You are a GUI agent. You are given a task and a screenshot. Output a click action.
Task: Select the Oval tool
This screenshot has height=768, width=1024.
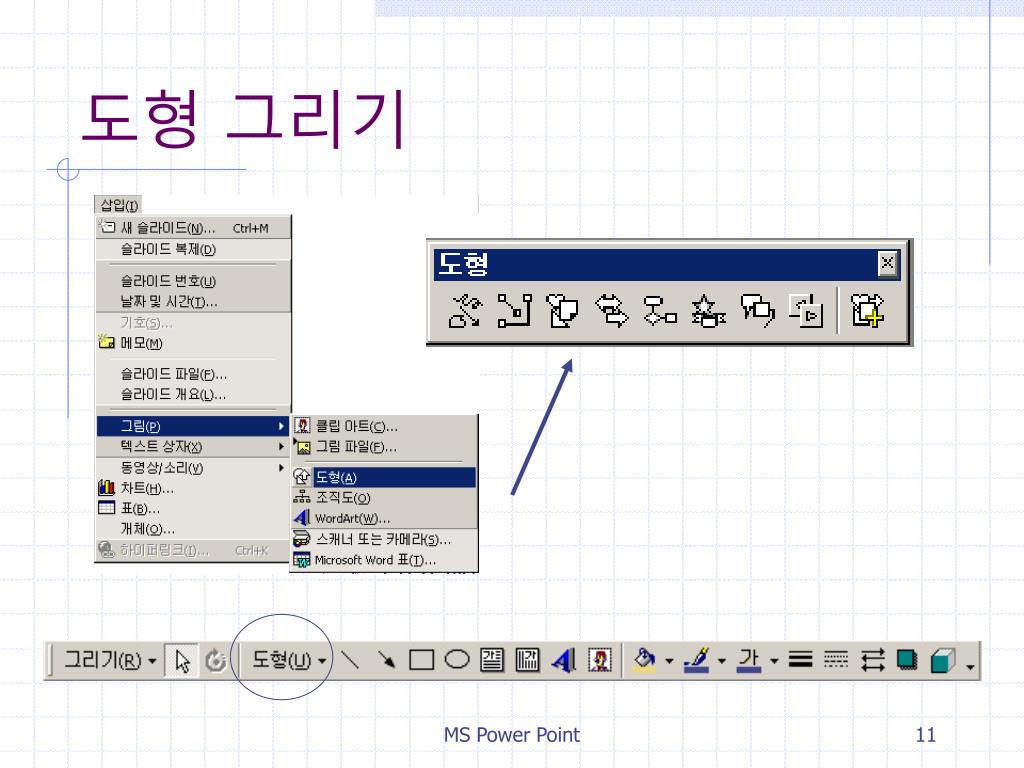pyautogui.click(x=456, y=660)
